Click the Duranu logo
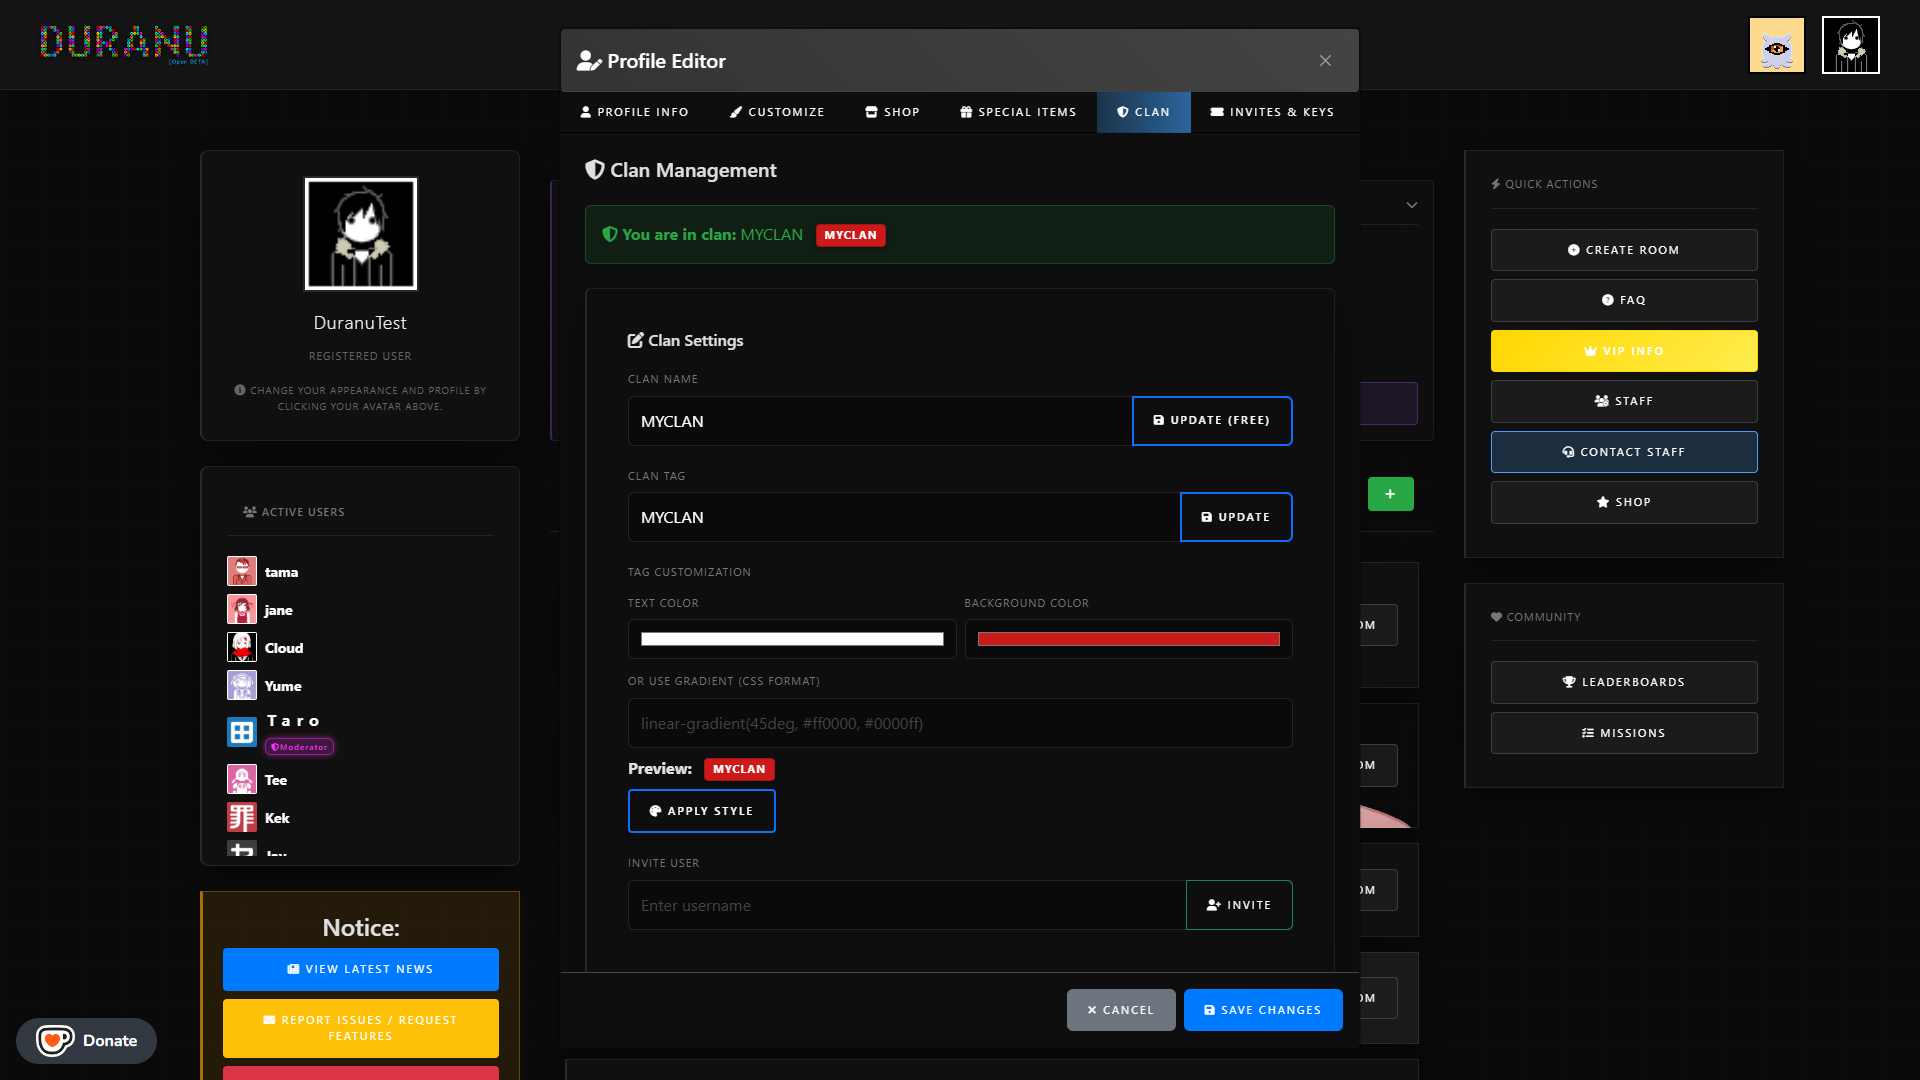 (124, 42)
